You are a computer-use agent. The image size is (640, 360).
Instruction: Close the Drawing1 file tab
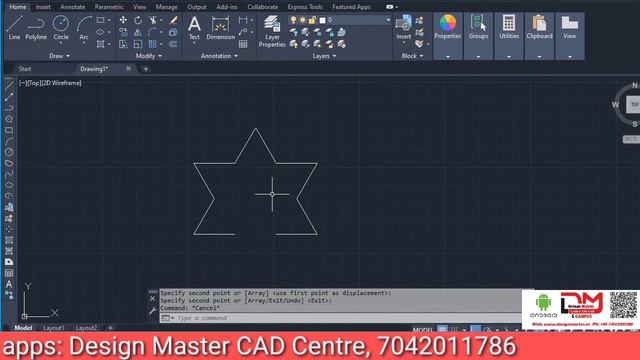tap(128, 69)
